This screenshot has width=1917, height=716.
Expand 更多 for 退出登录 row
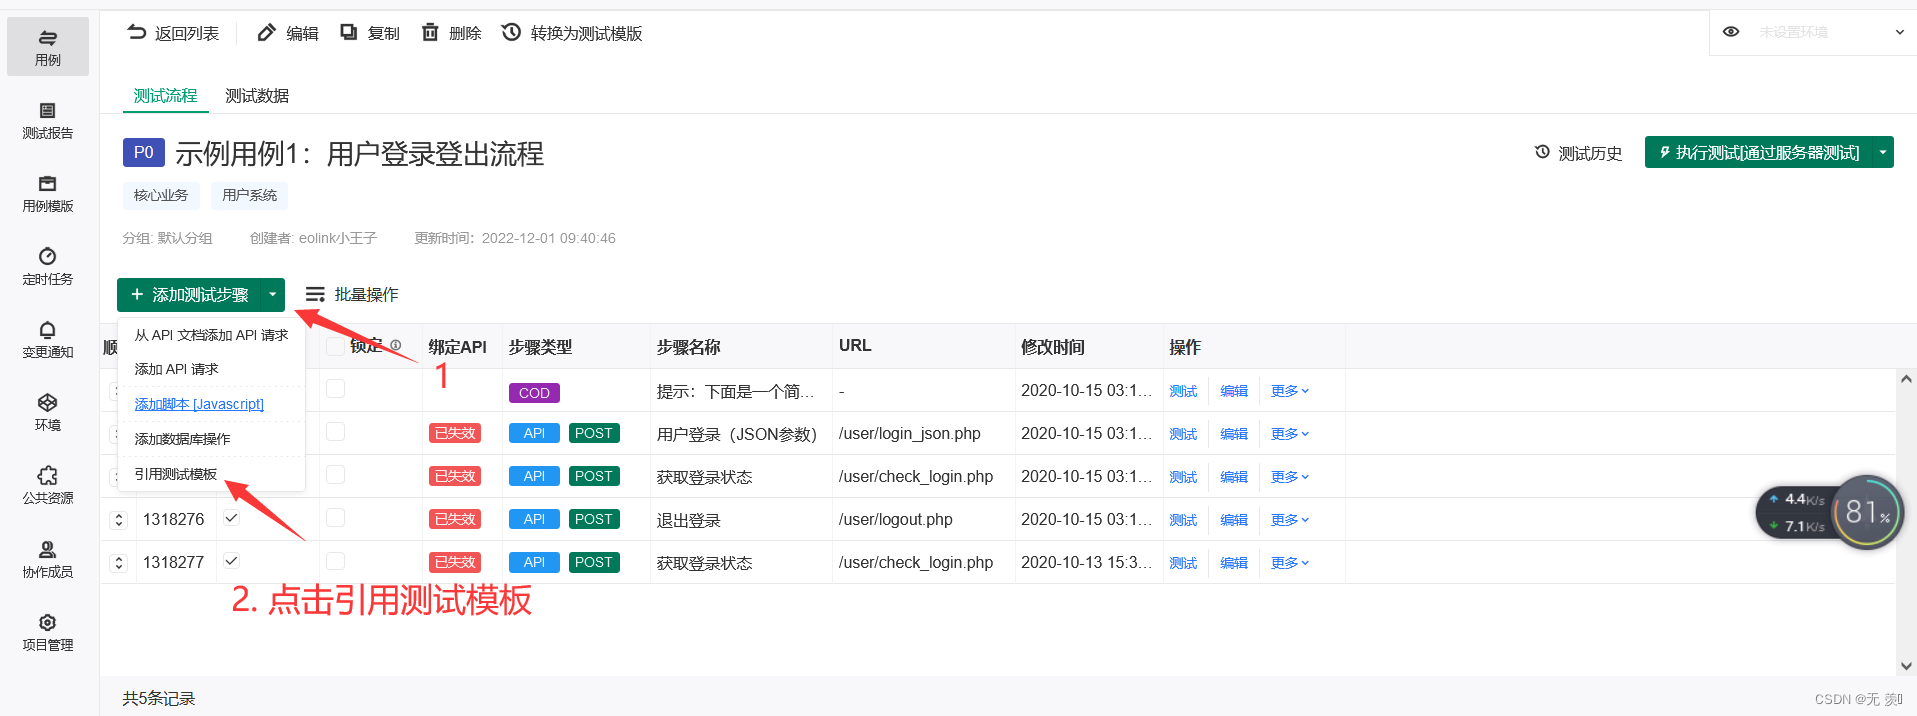click(x=1290, y=520)
